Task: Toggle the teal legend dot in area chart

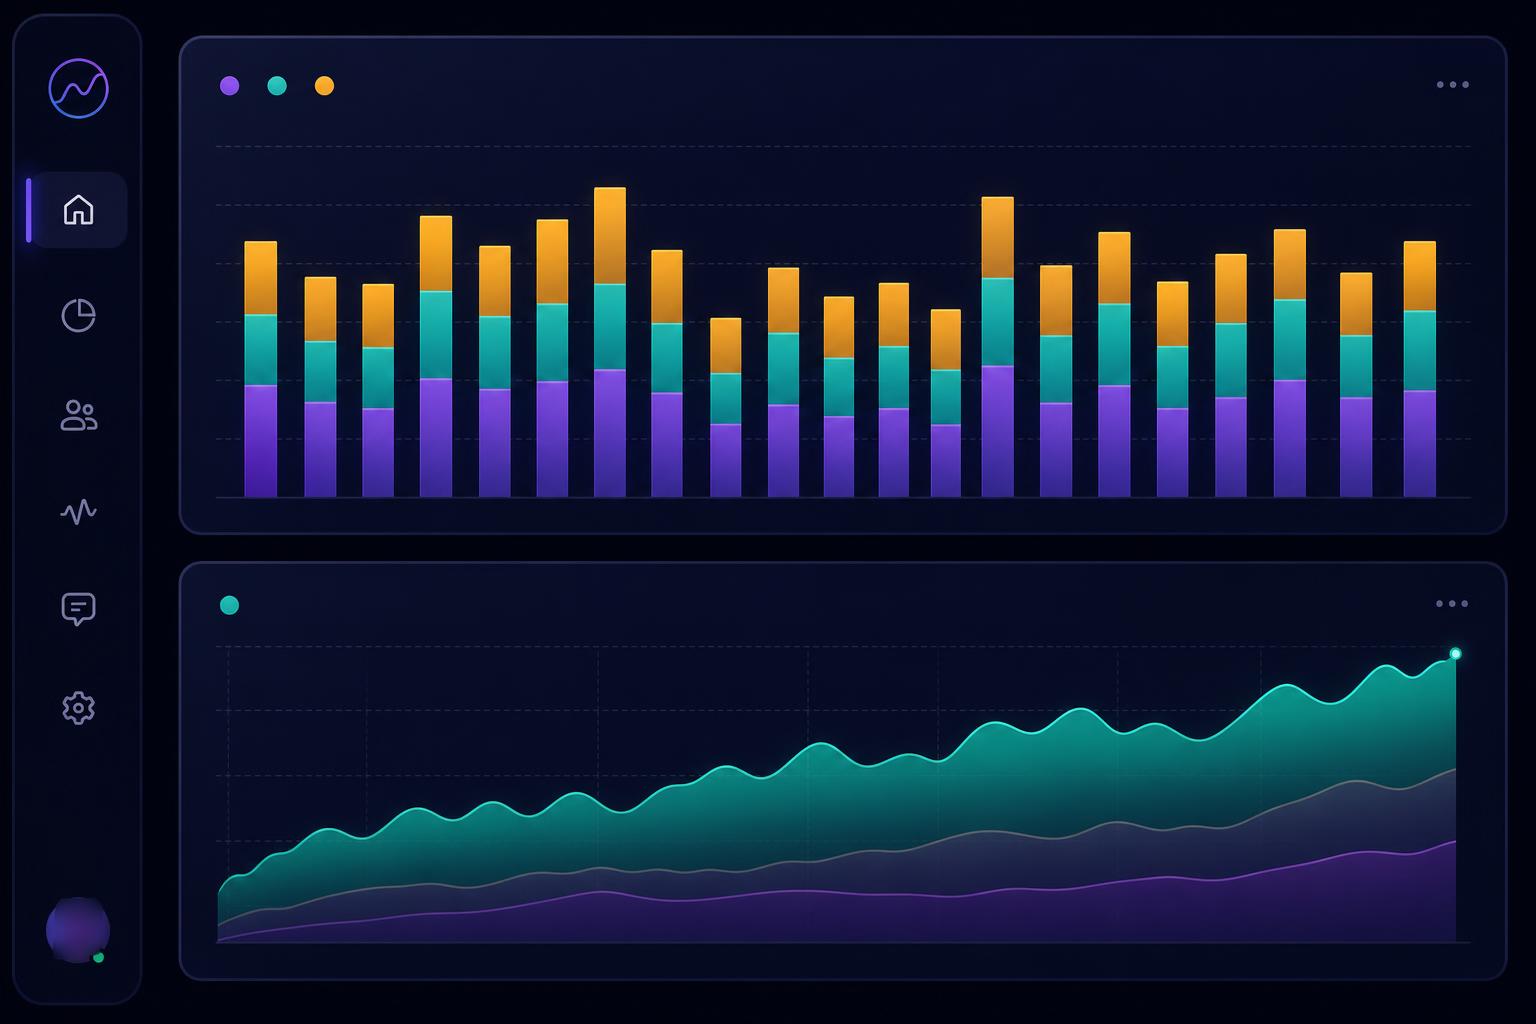Action: [229, 605]
